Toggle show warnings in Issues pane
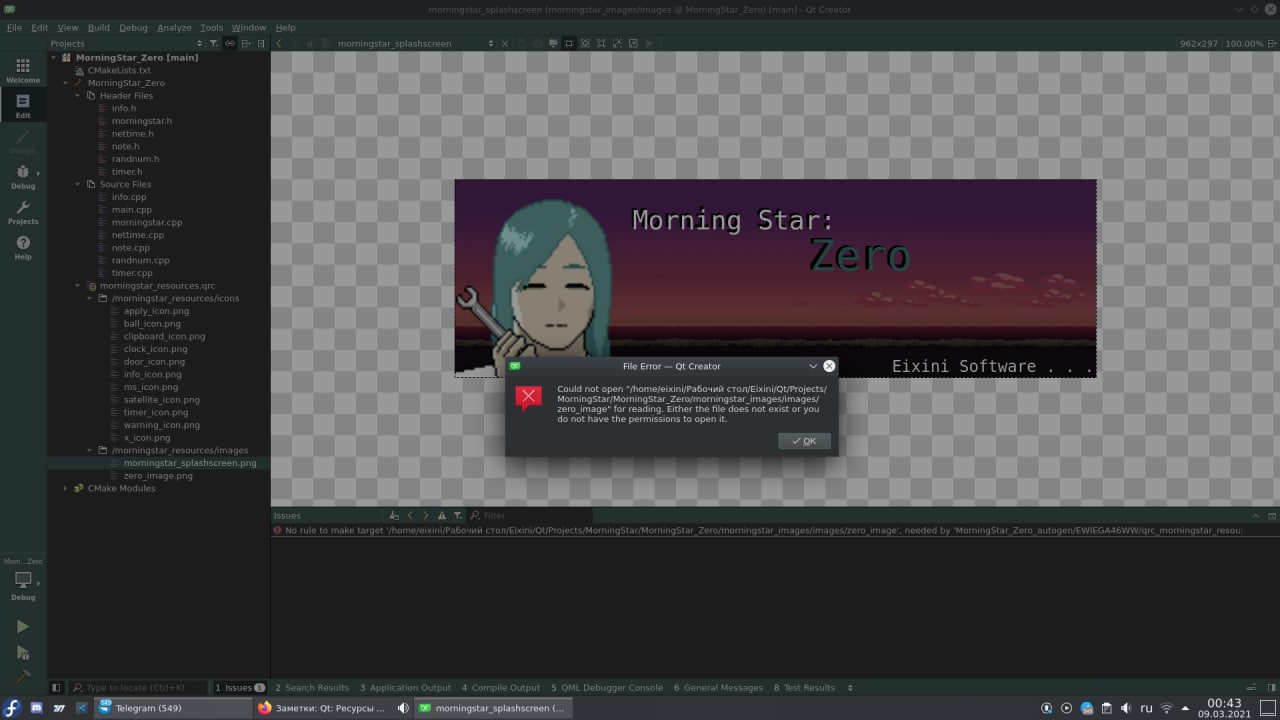This screenshot has width=1280, height=720. pos(444,515)
